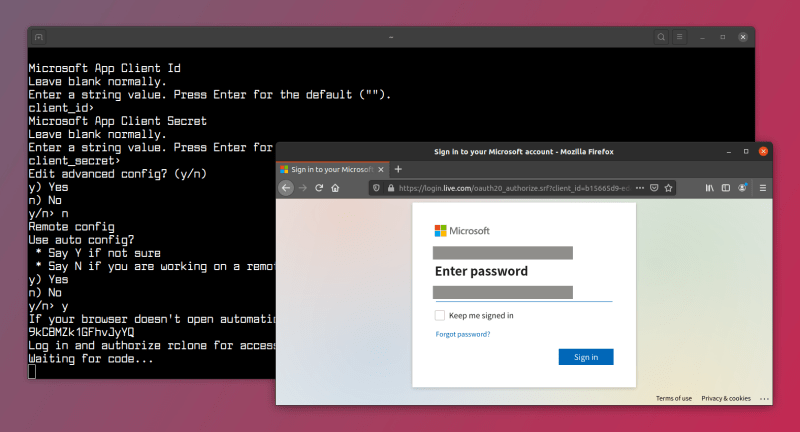Open tracking protection shield in address bar
Image resolution: width=800 pixels, height=432 pixels.
pos(376,188)
